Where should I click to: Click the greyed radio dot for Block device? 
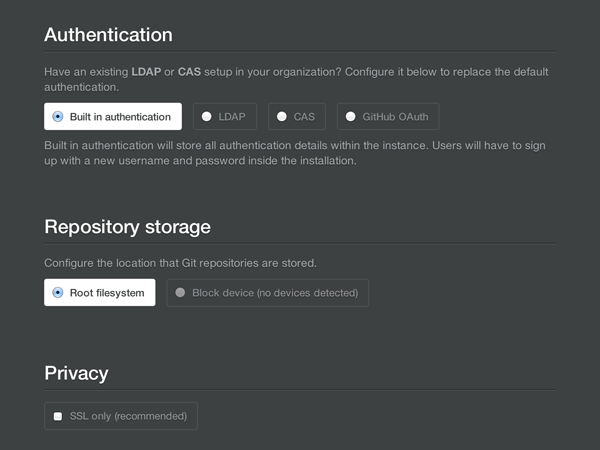coord(180,292)
